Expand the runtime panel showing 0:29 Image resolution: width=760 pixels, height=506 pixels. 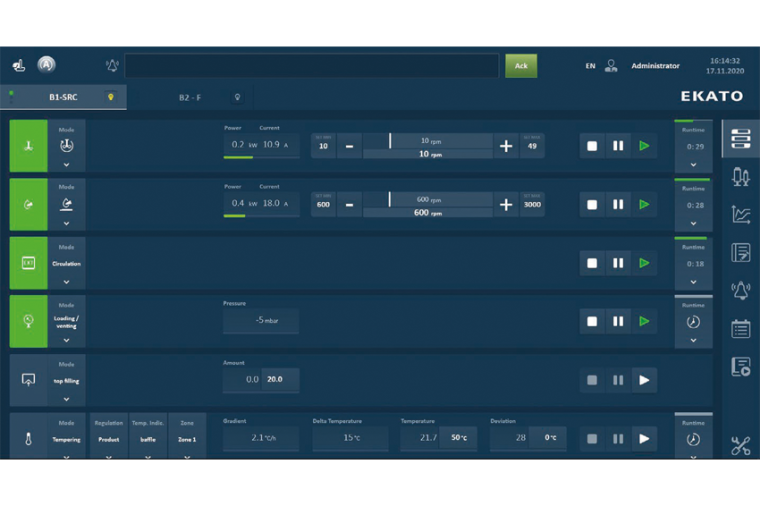(693, 165)
